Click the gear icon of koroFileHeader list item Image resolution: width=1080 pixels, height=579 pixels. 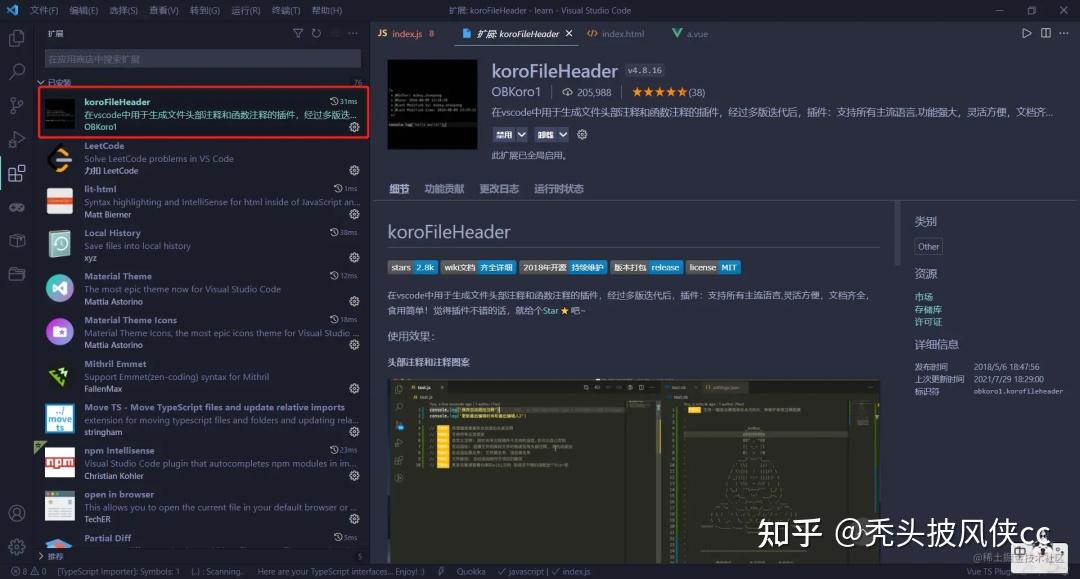coord(354,127)
